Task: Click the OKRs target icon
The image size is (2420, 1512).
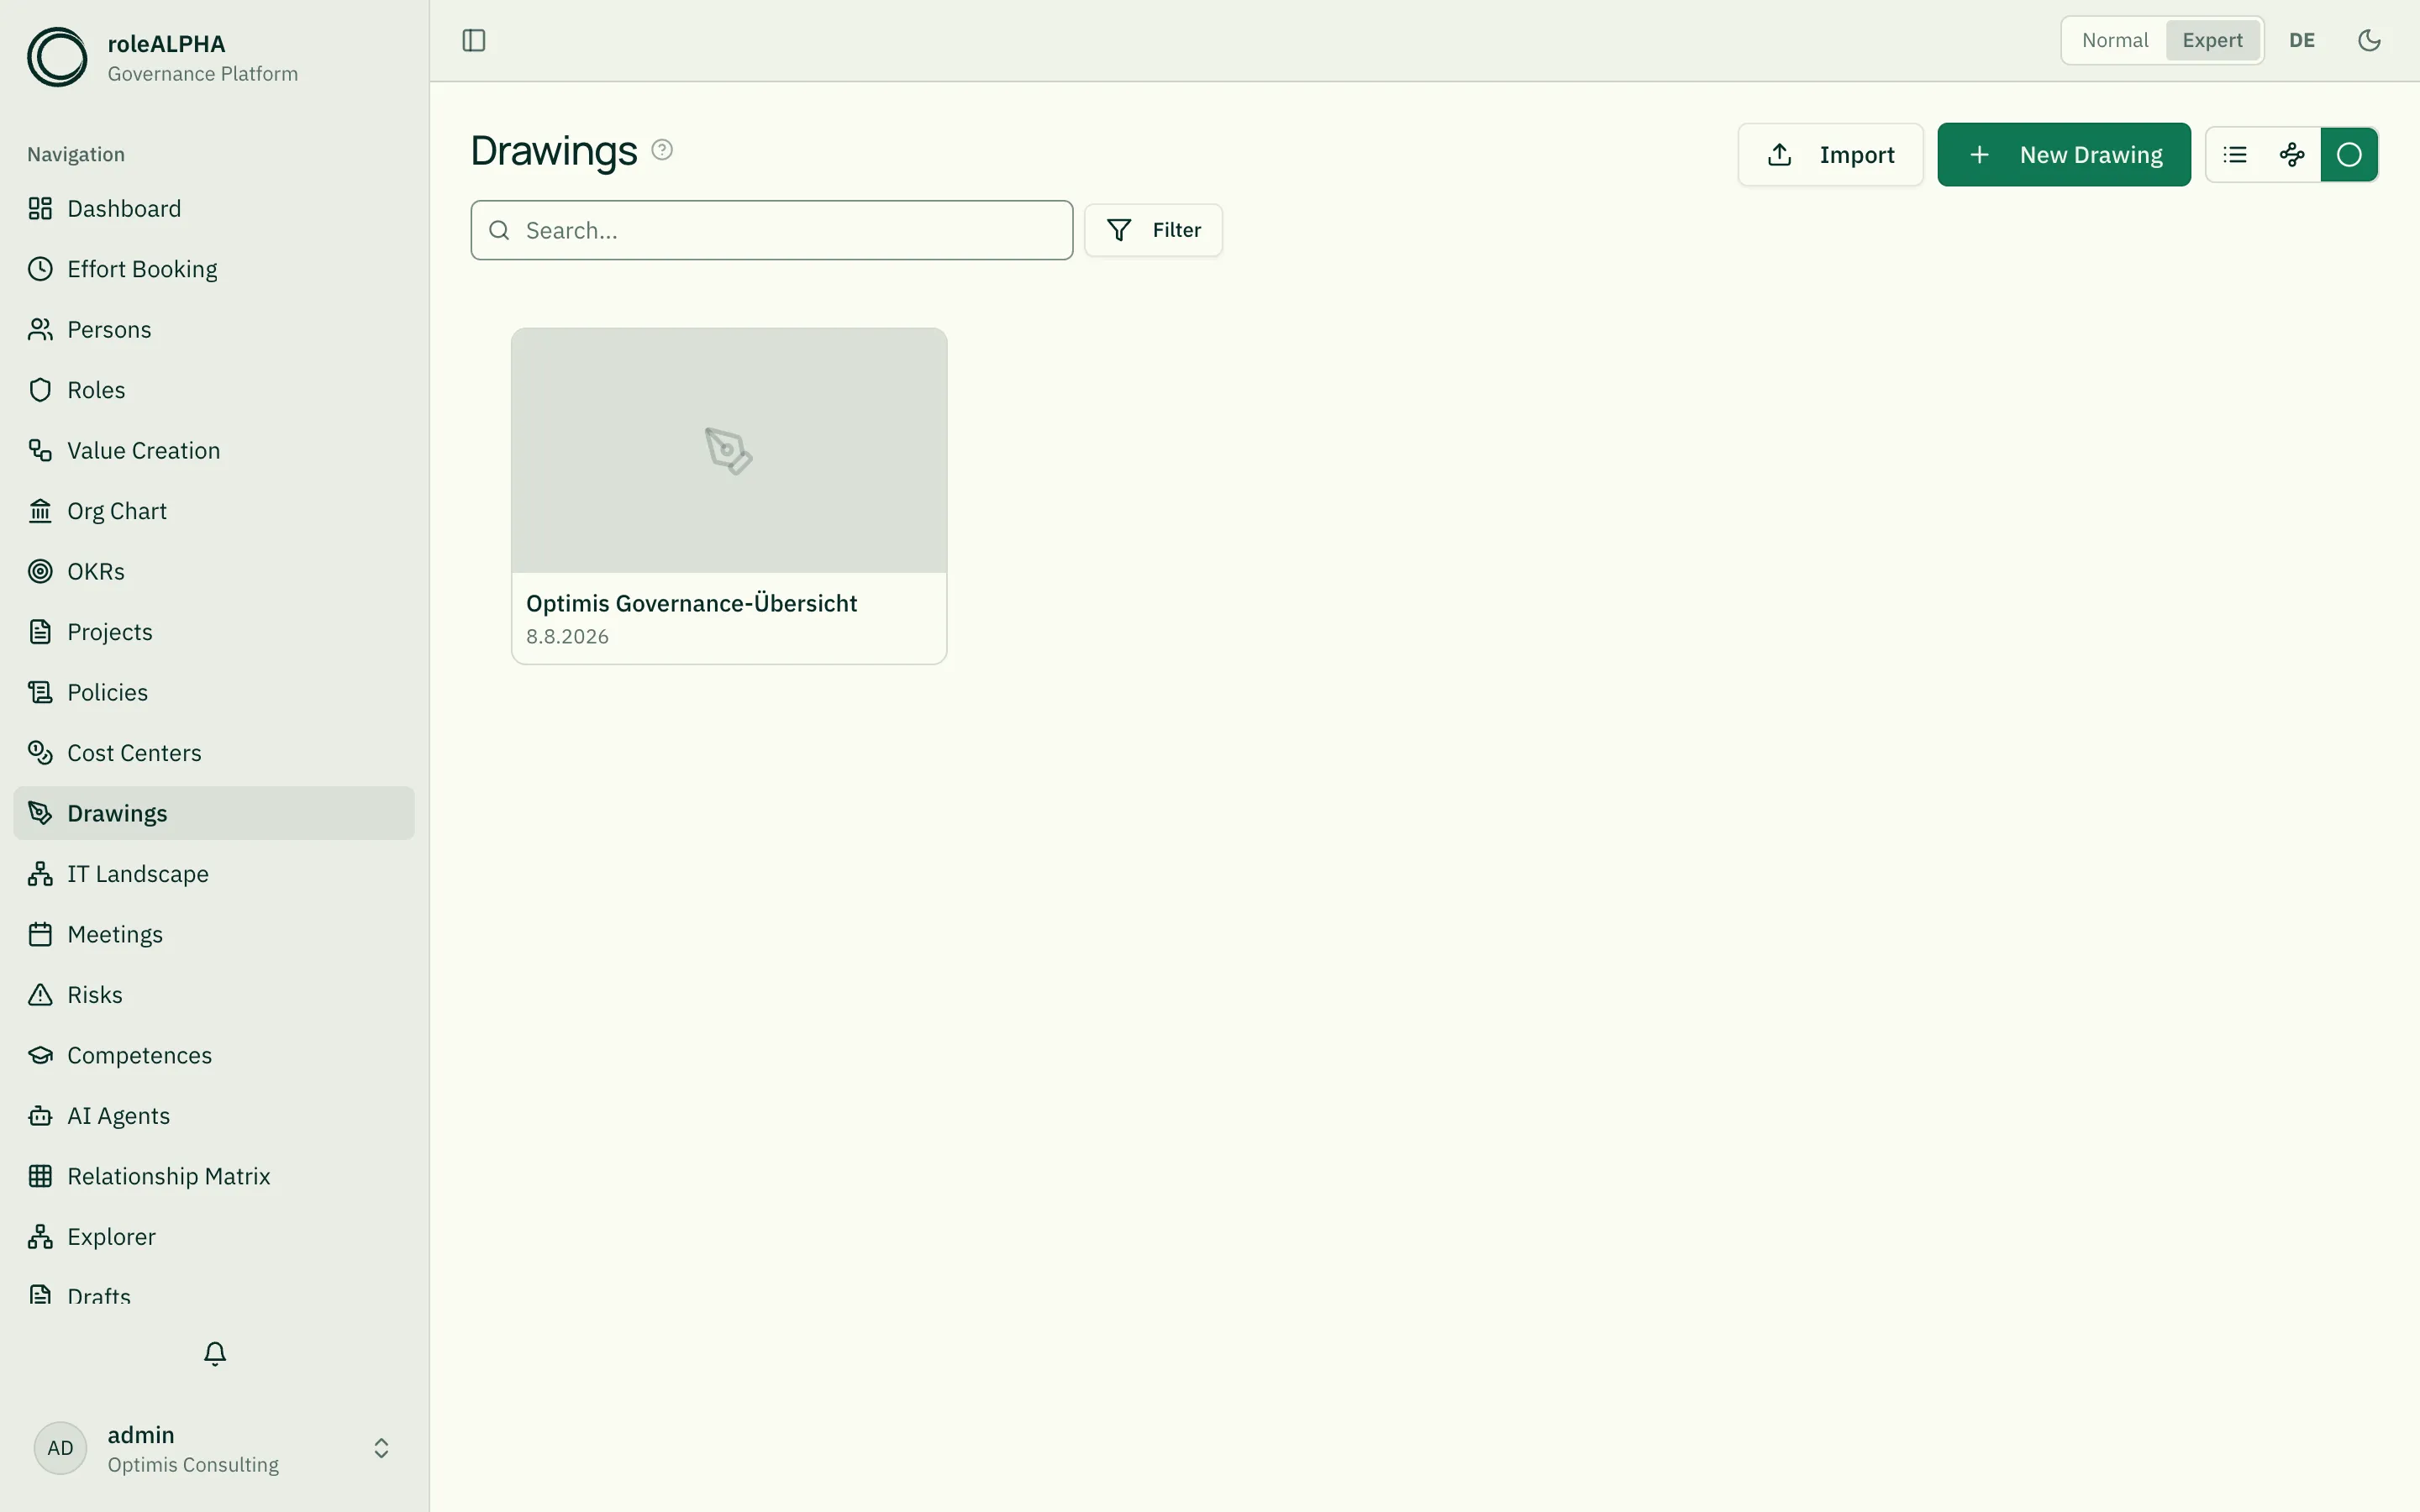Action: pos(40,571)
